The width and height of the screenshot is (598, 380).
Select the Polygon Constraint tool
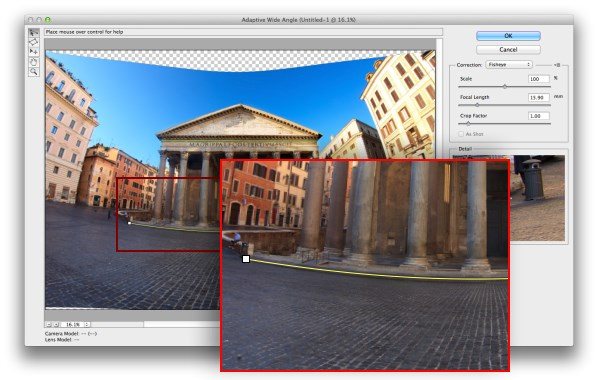click(34, 42)
